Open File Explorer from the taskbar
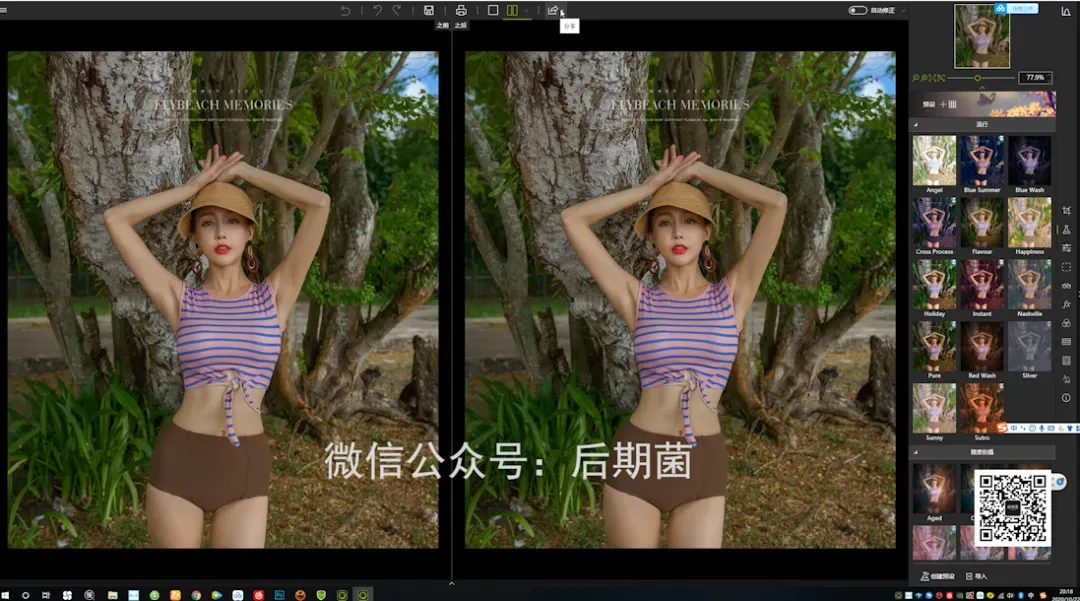The width and height of the screenshot is (1080, 601). (112, 595)
